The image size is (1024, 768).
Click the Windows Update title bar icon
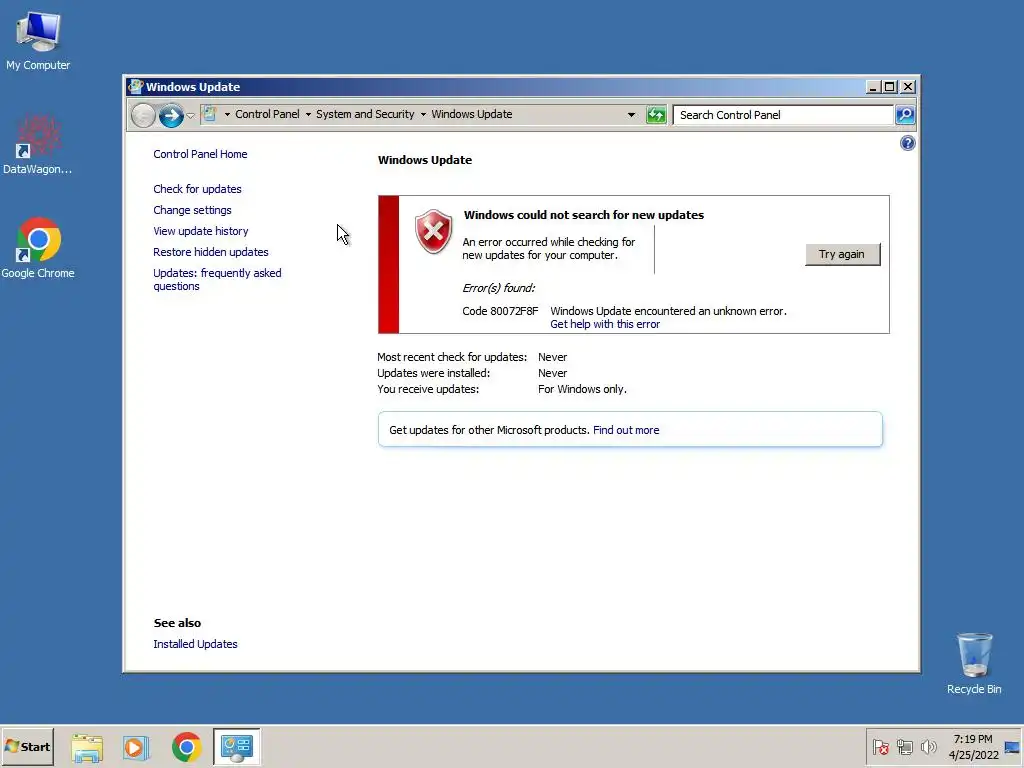coord(136,86)
